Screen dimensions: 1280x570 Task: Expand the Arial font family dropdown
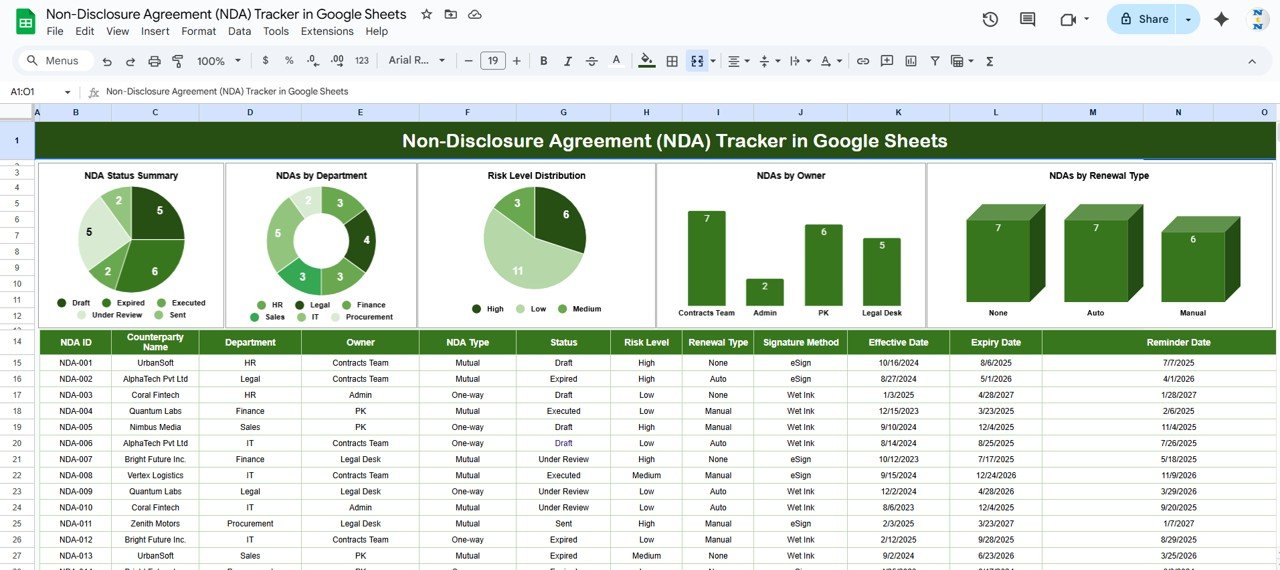417,61
